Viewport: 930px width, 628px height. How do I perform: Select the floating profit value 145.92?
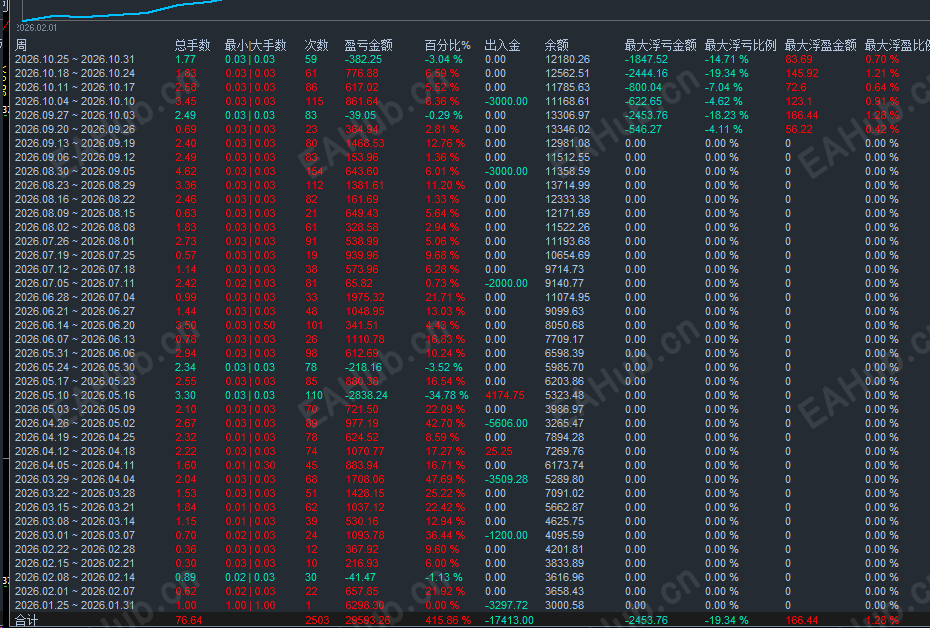point(802,74)
